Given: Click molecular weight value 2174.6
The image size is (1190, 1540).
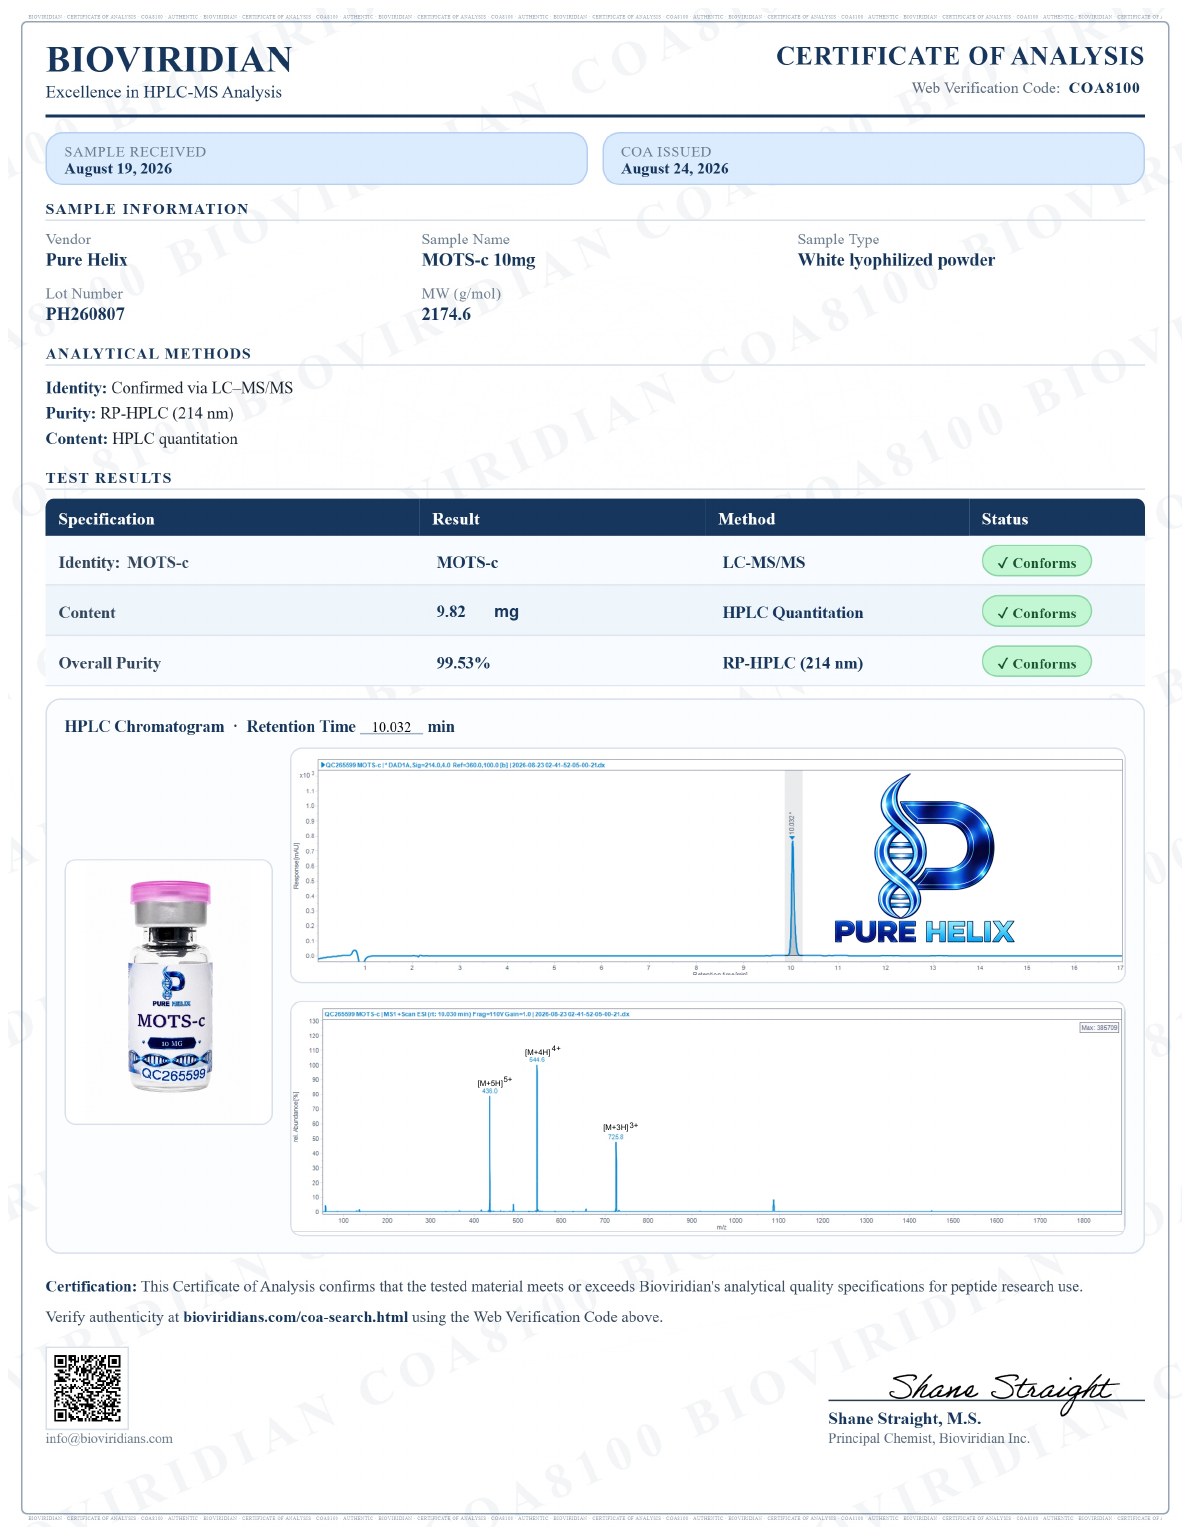Looking at the screenshot, I should (448, 316).
